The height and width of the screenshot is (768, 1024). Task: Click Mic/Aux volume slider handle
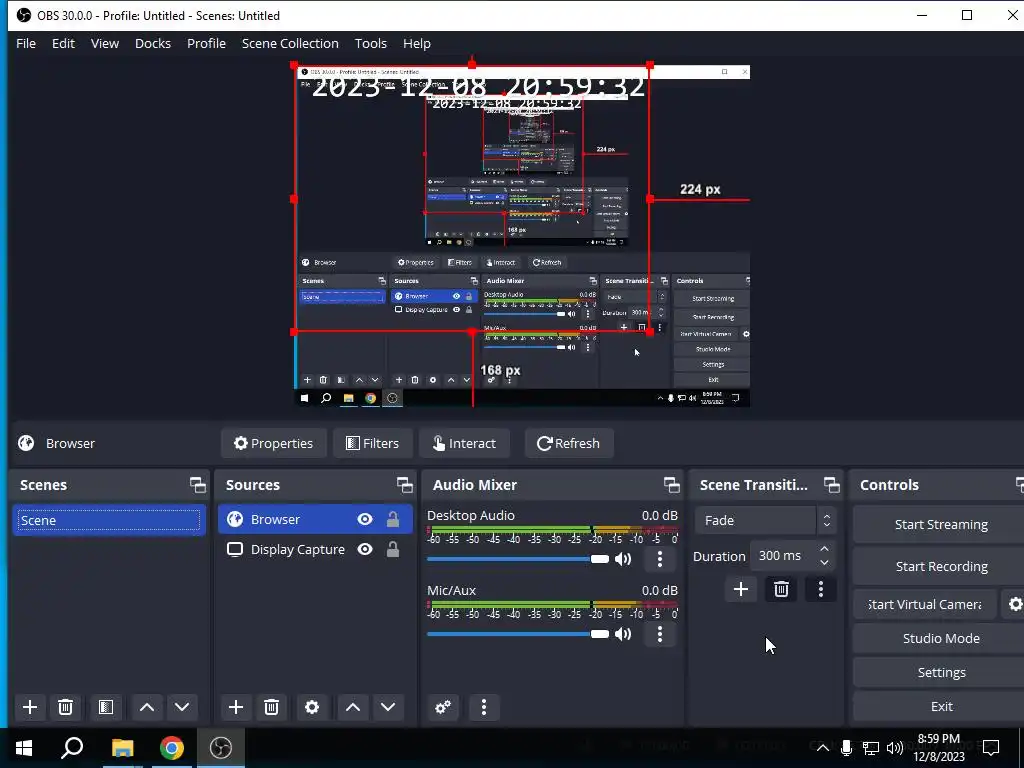[x=600, y=634]
